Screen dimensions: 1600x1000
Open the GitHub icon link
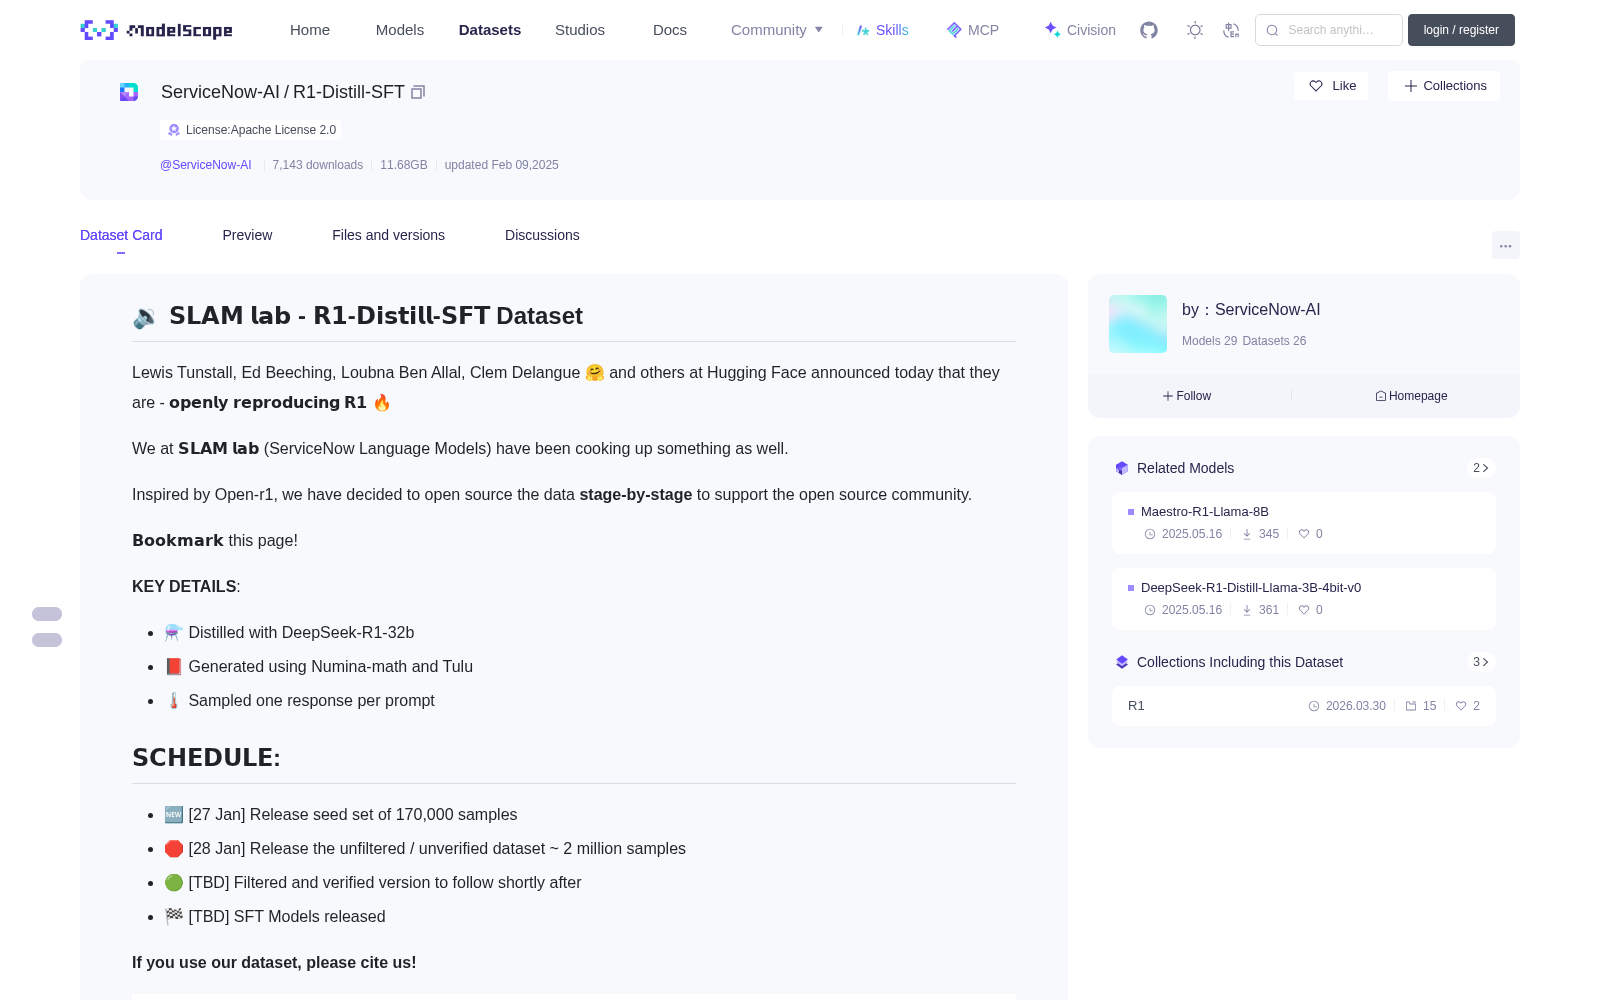pyautogui.click(x=1149, y=30)
